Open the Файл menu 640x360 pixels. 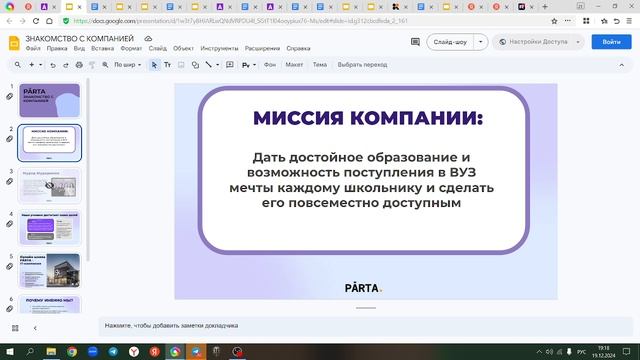click(x=33, y=48)
